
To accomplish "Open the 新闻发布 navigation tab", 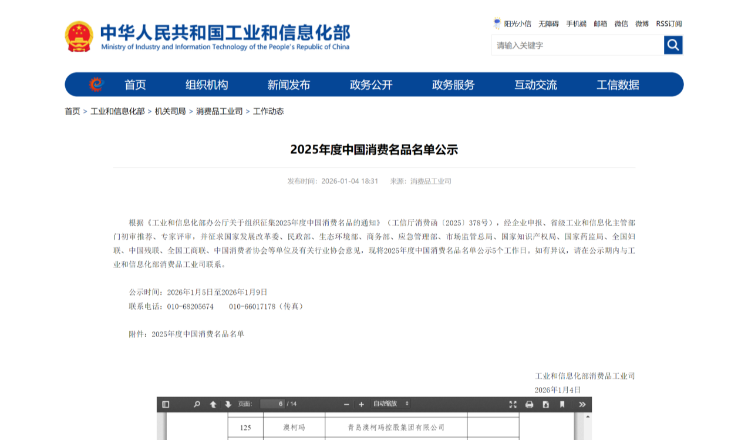I will point(288,85).
